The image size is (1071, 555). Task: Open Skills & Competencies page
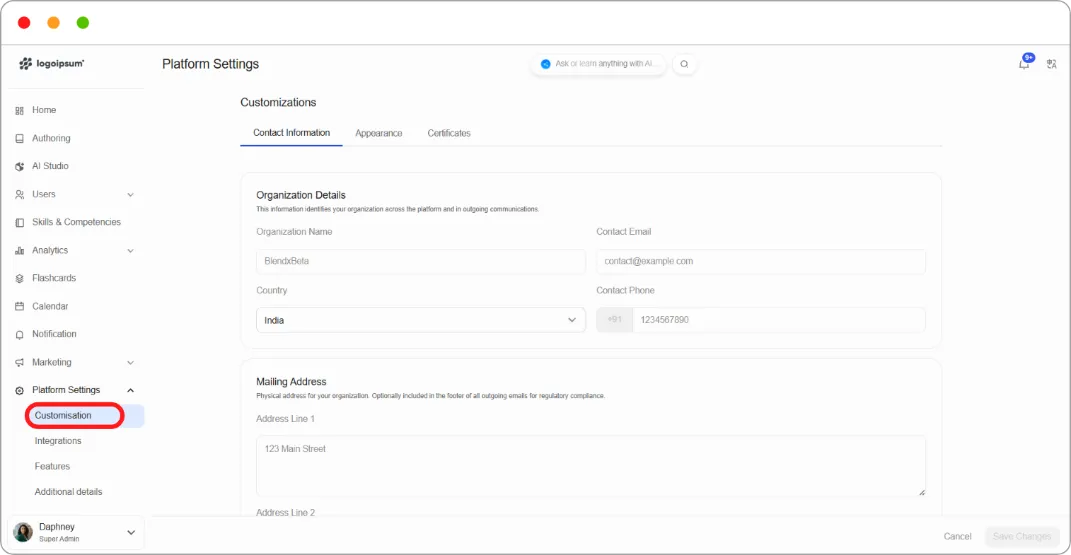tap(76, 222)
